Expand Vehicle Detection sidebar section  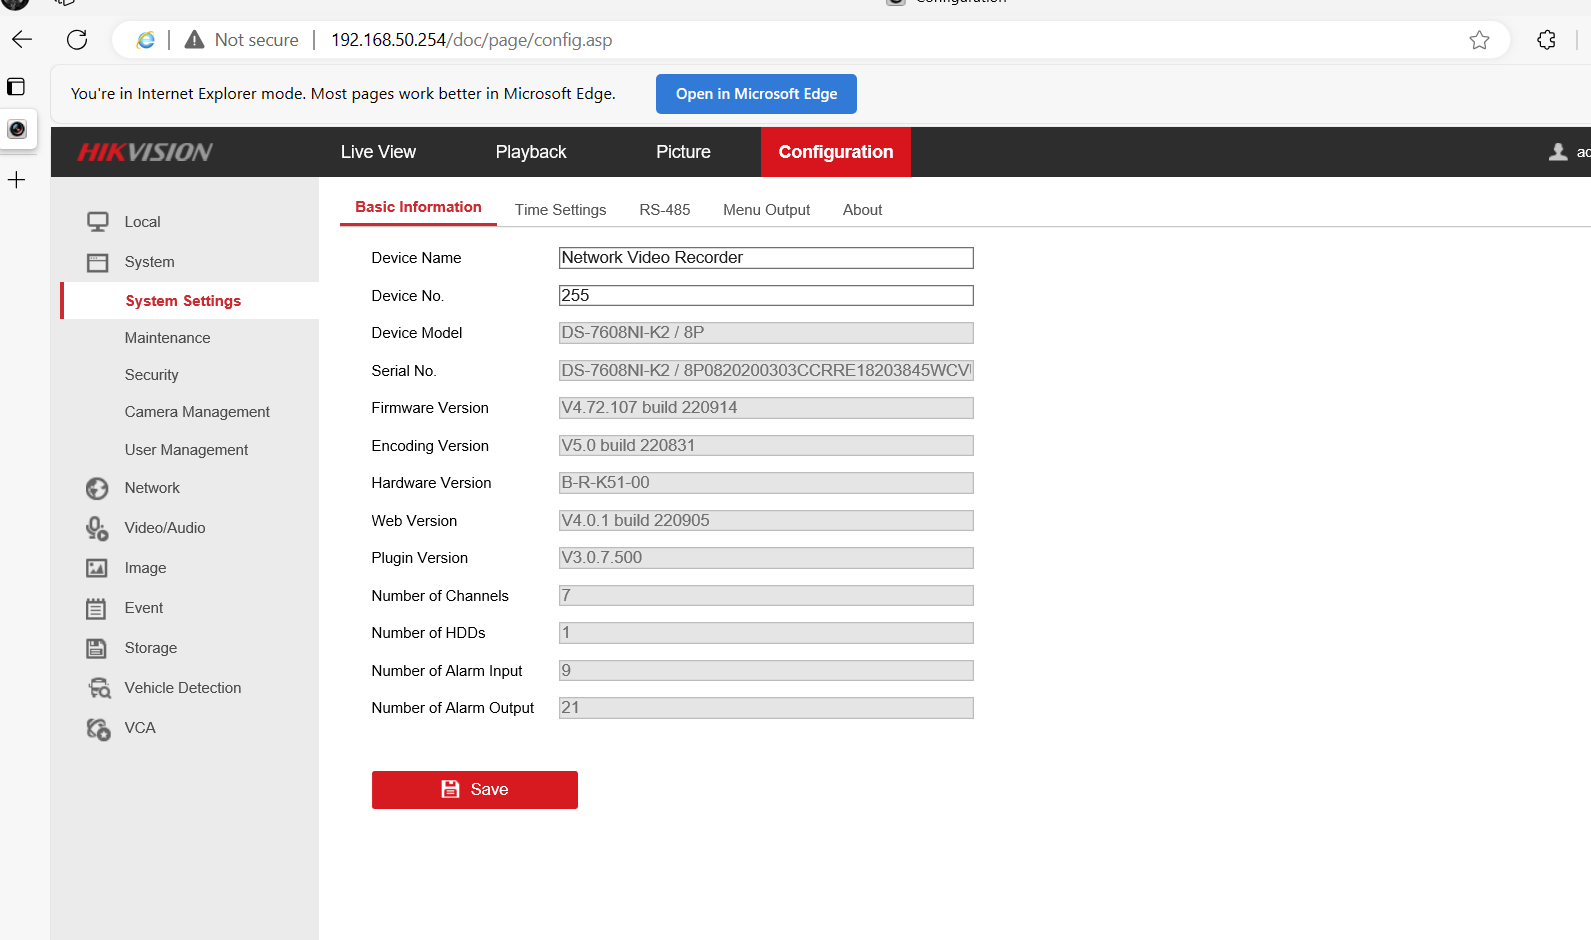(183, 688)
